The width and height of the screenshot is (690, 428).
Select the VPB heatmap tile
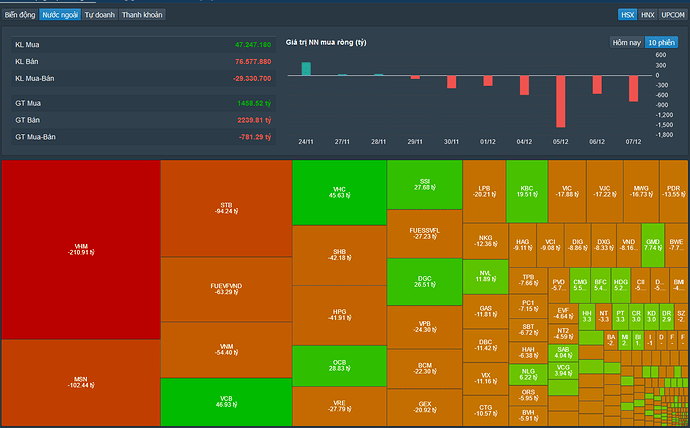pyautogui.click(x=425, y=327)
